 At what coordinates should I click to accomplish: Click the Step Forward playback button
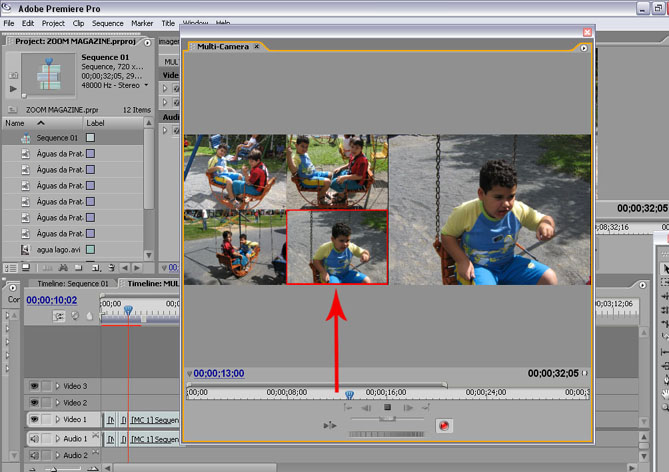(408, 408)
